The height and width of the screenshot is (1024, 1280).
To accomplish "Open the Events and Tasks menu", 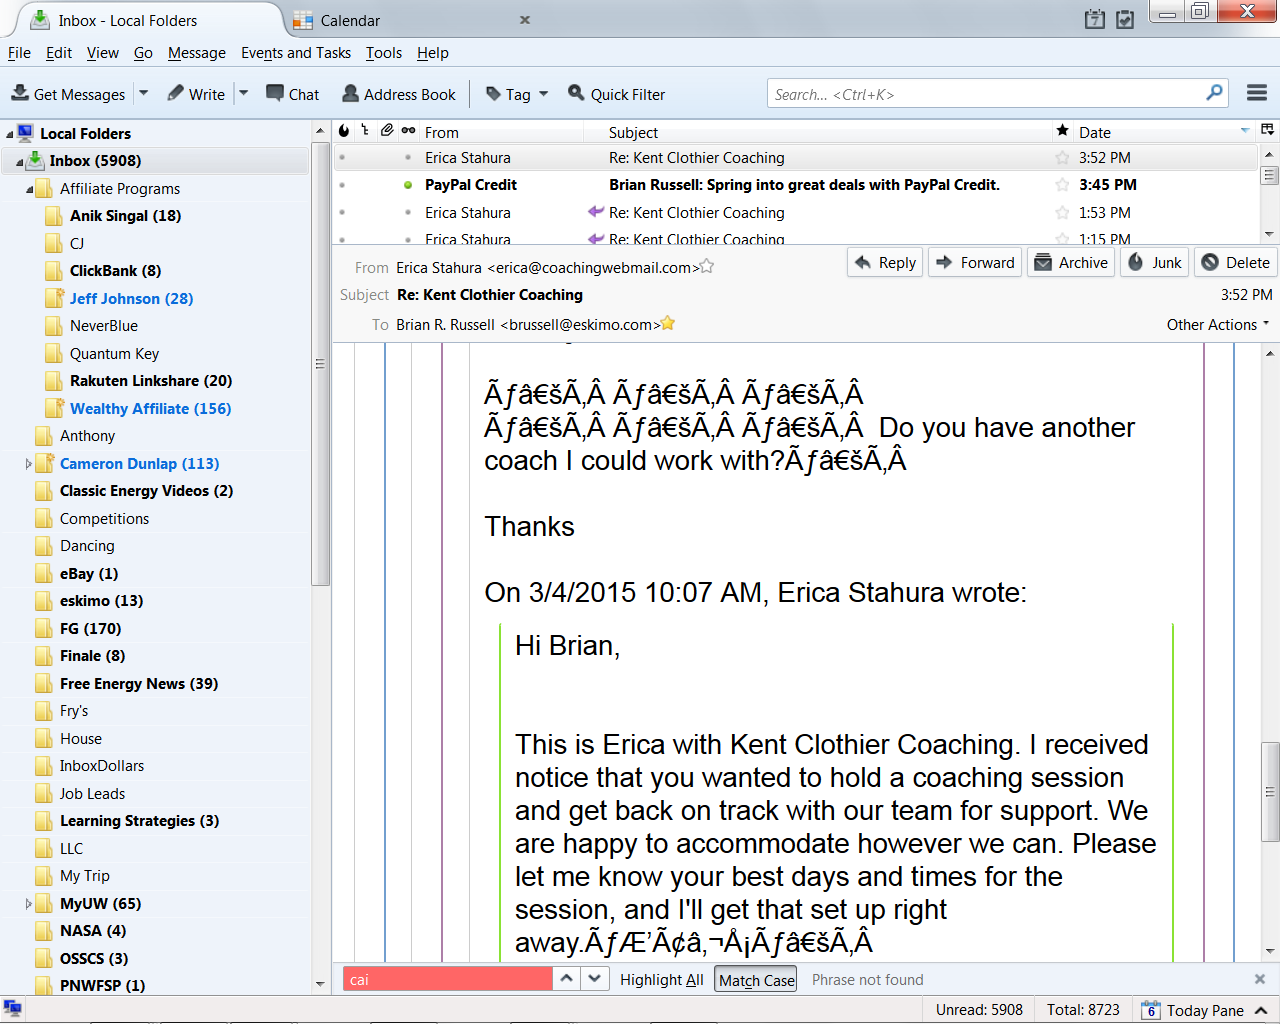I will click(295, 53).
